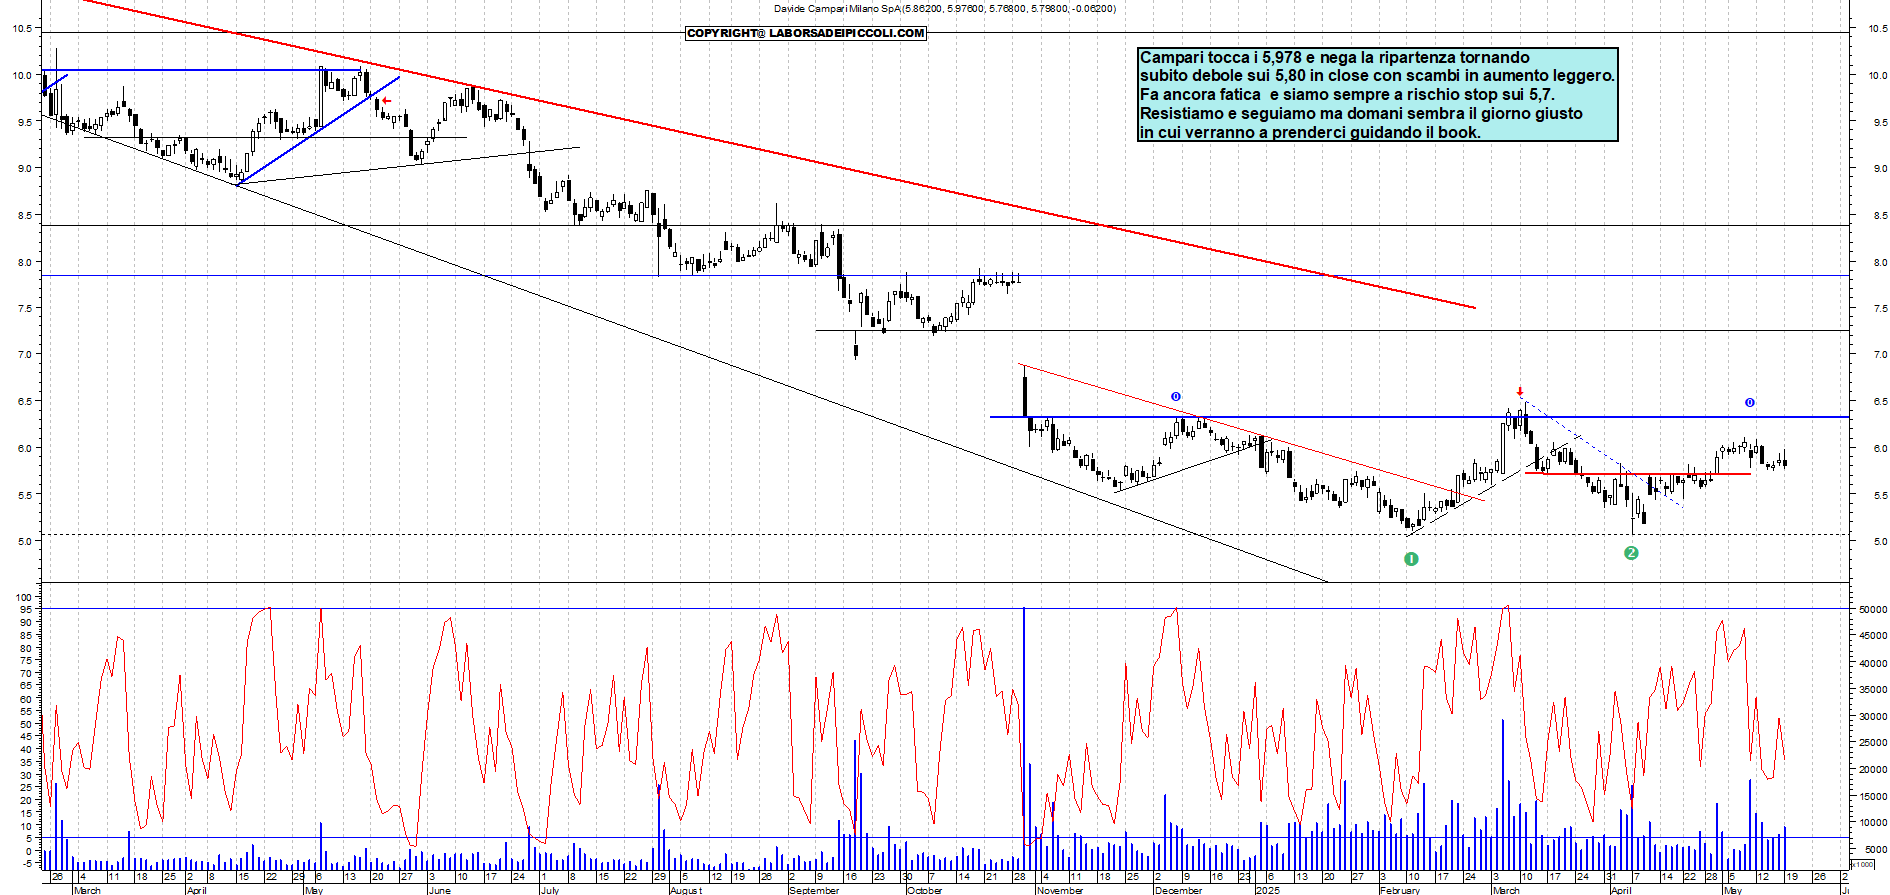
Task: Click the December label on the time axis
Action: (x=1178, y=890)
